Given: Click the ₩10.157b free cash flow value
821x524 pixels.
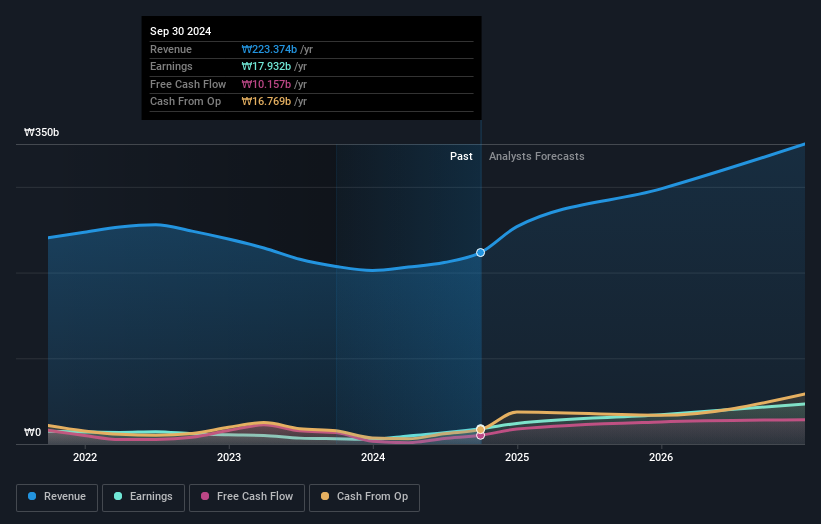Looking at the screenshot, I should click(x=266, y=84).
